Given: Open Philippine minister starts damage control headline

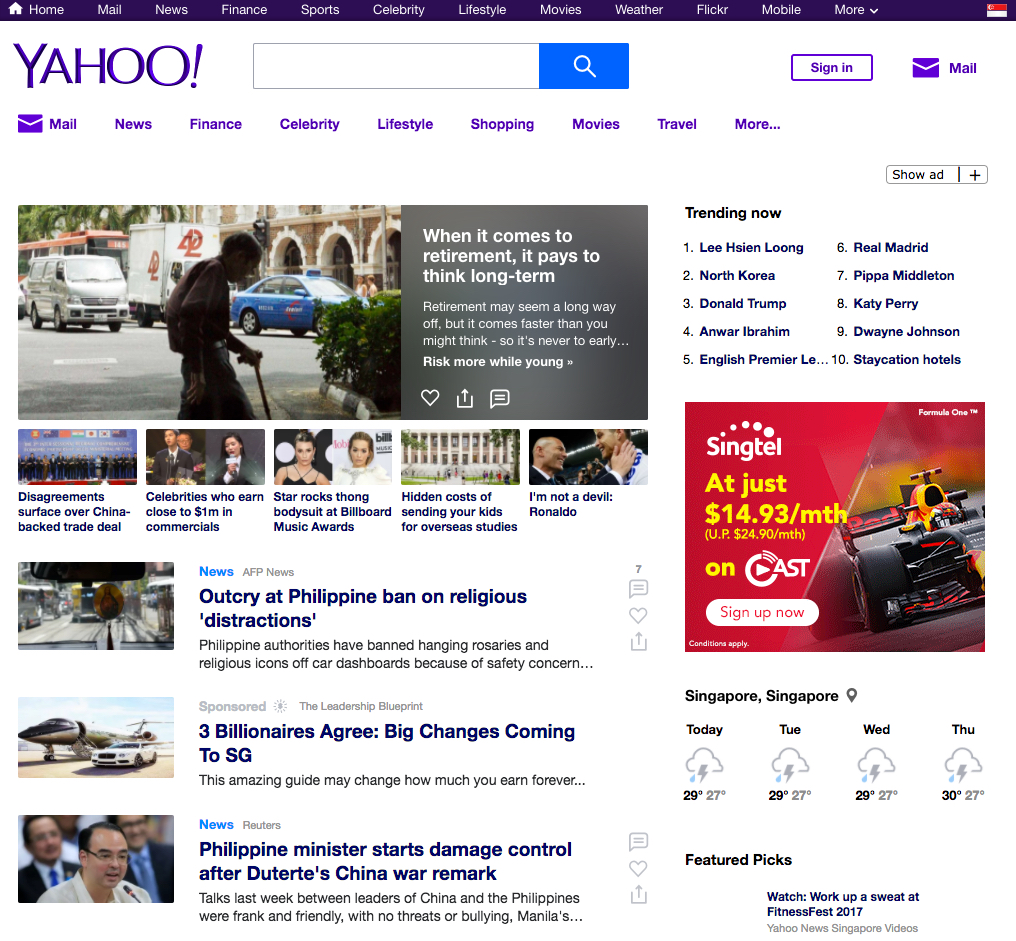Looking at the screenshot, I should [386, 861].
